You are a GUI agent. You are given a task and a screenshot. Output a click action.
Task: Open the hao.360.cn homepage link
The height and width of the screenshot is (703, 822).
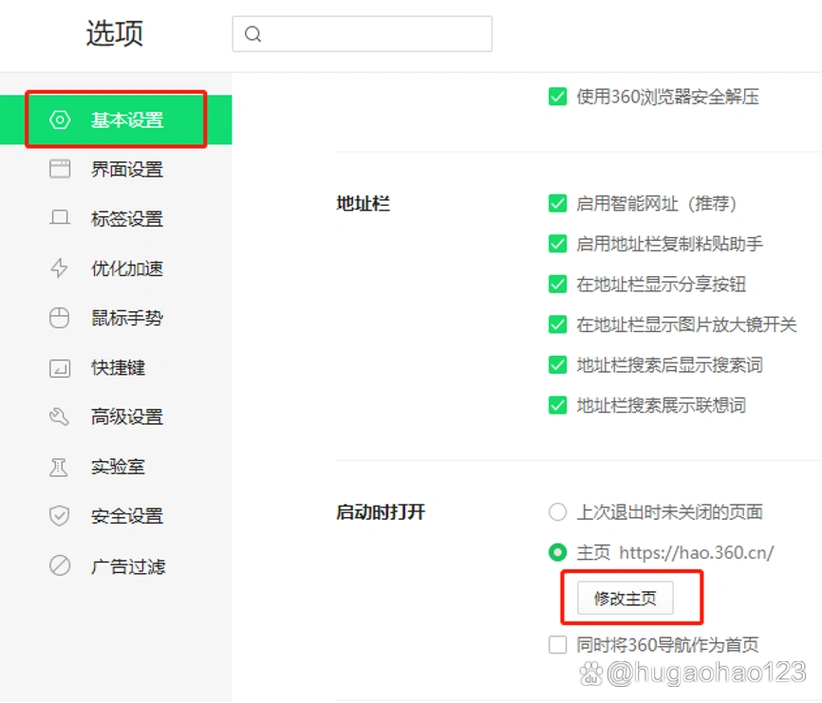pyautogui.click(x=698, y=551)
